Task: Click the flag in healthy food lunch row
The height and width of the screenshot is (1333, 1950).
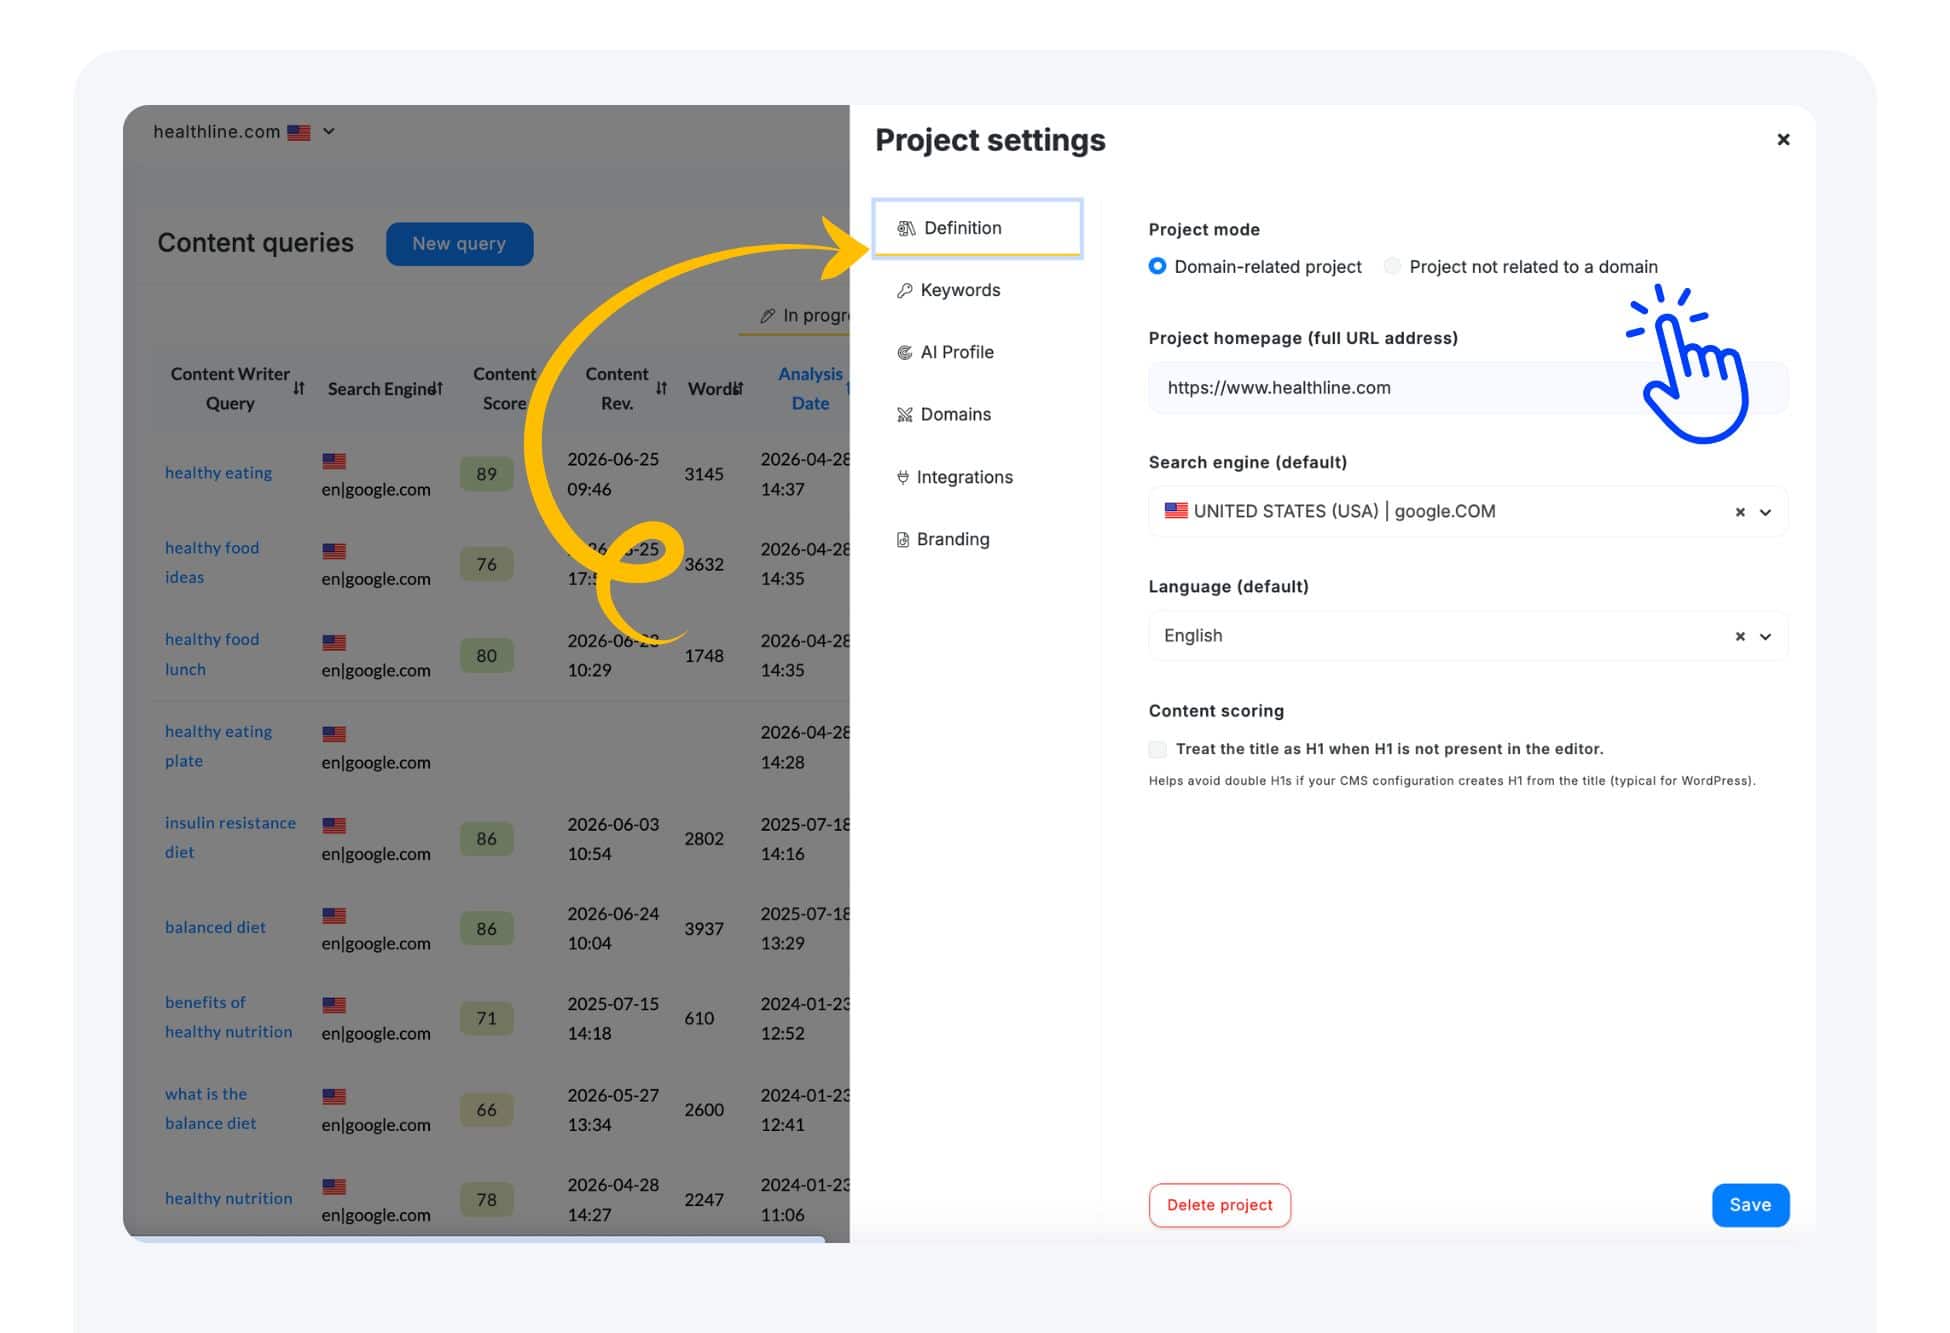Action: 334,642
